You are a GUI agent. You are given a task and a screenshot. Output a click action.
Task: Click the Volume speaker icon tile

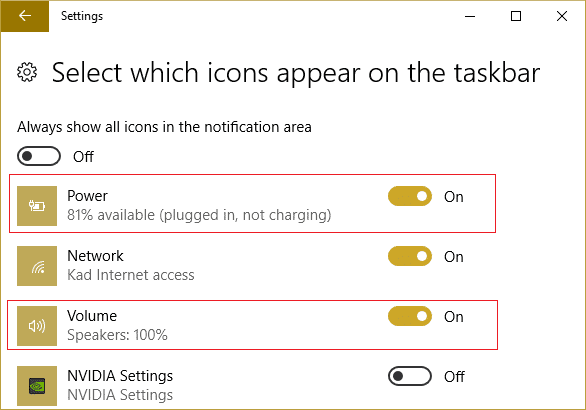pos(37,326)
